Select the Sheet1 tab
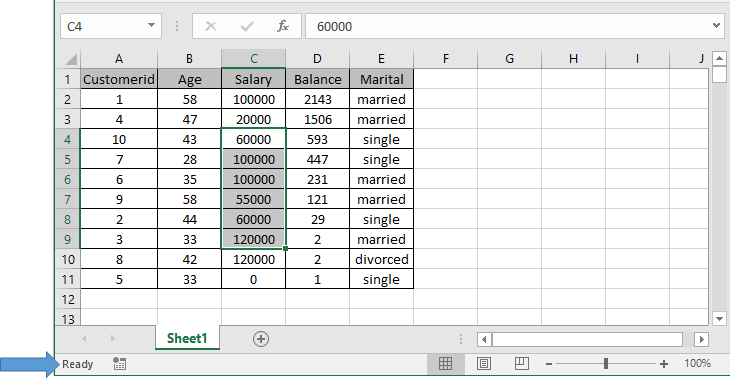730x379 pixels. coord(187,338)
